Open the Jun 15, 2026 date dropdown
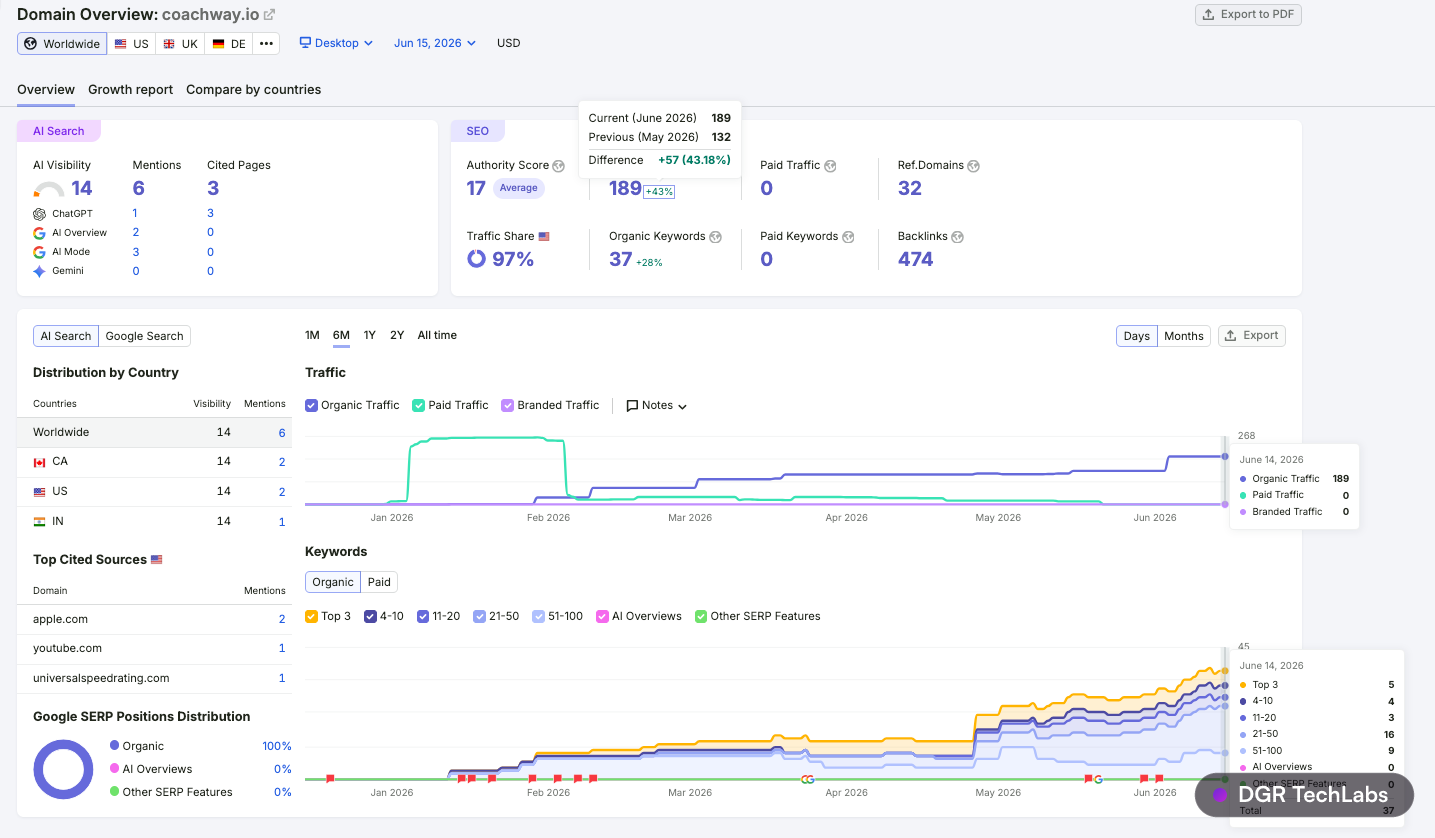The image size is (1435, 838). click(435, 43)
